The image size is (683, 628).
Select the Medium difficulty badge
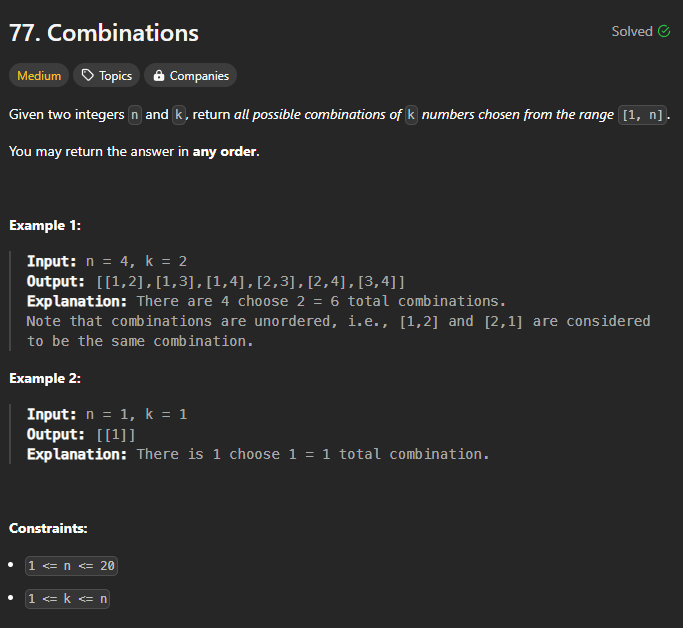coord(39,75)
